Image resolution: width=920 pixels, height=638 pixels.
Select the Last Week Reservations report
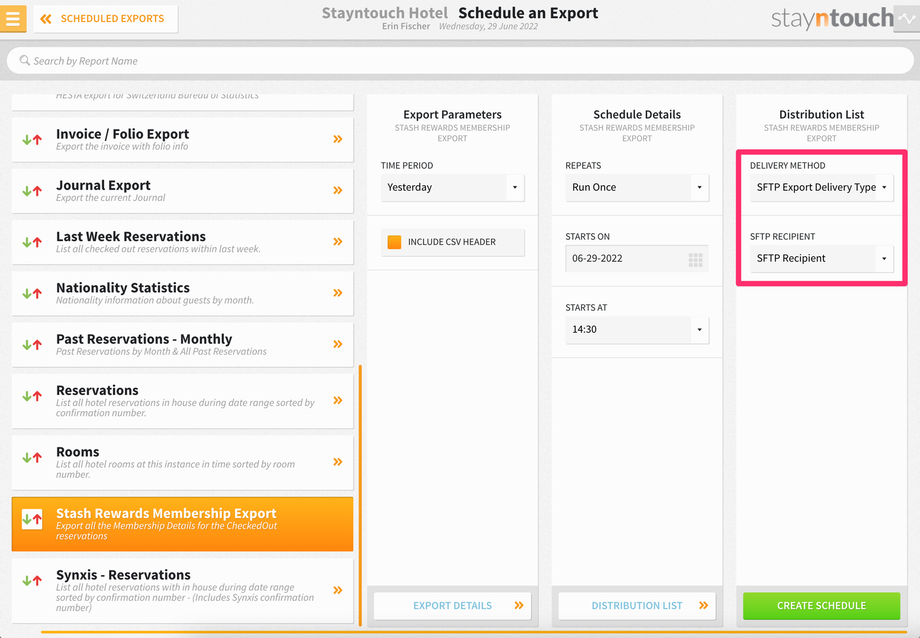pyautogui.click(x=182, y=242)
